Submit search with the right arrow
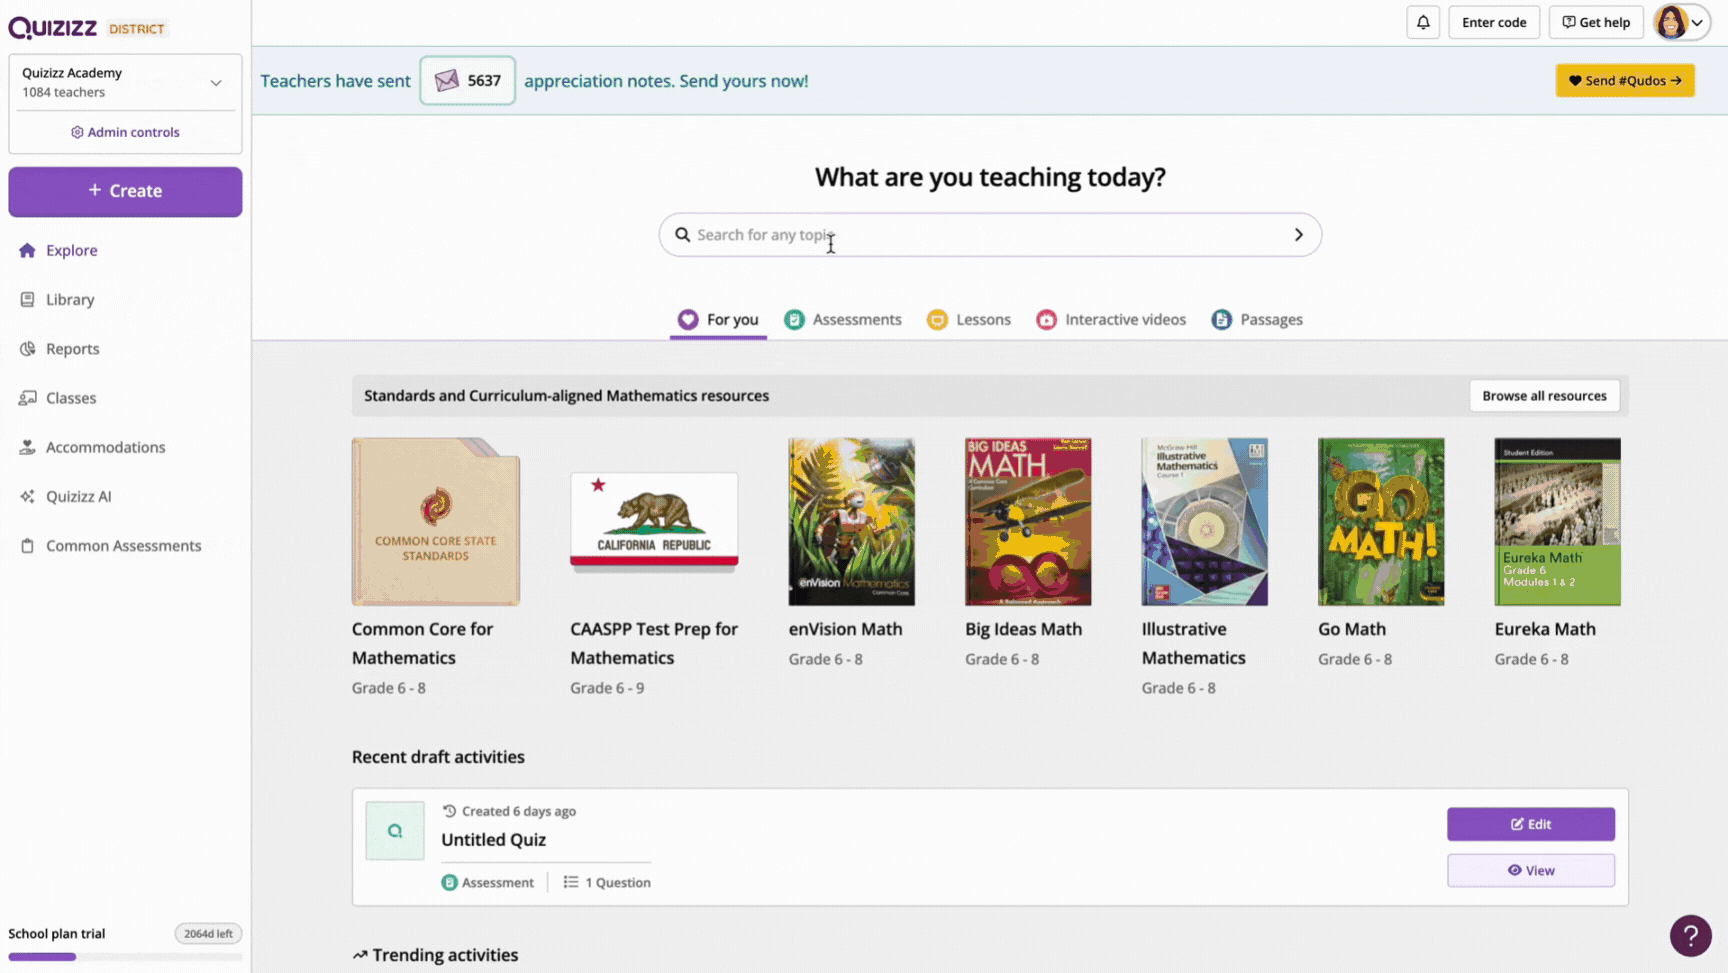The height and width of the screenshot is (973, 1728). 1298,234
